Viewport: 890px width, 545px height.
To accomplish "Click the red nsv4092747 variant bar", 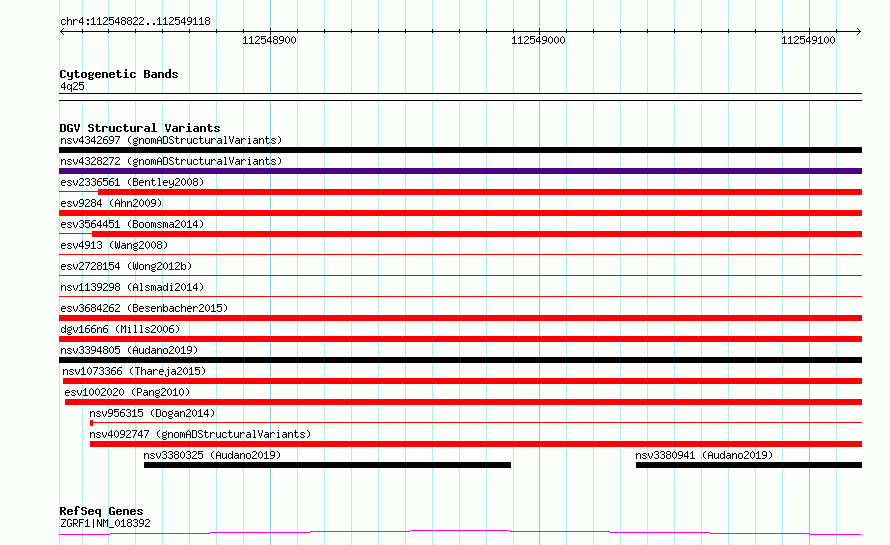I will (476, 444).
